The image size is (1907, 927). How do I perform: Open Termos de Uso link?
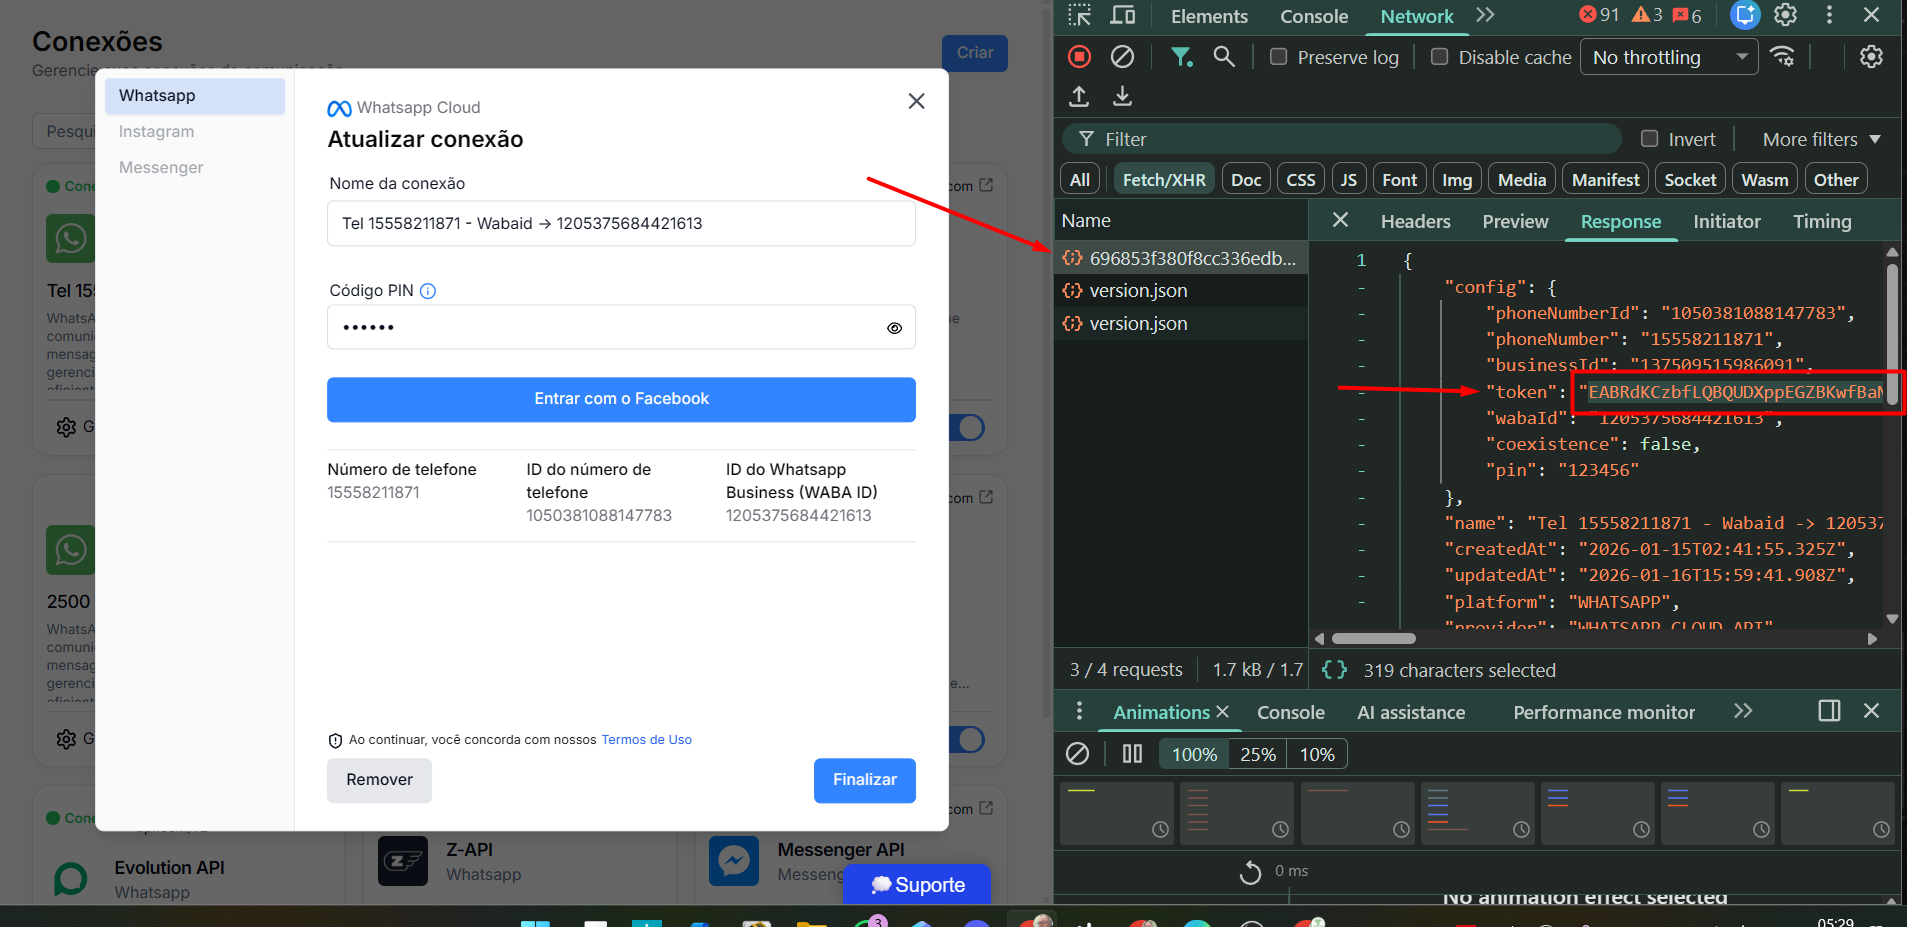click(x=646, y=740)
